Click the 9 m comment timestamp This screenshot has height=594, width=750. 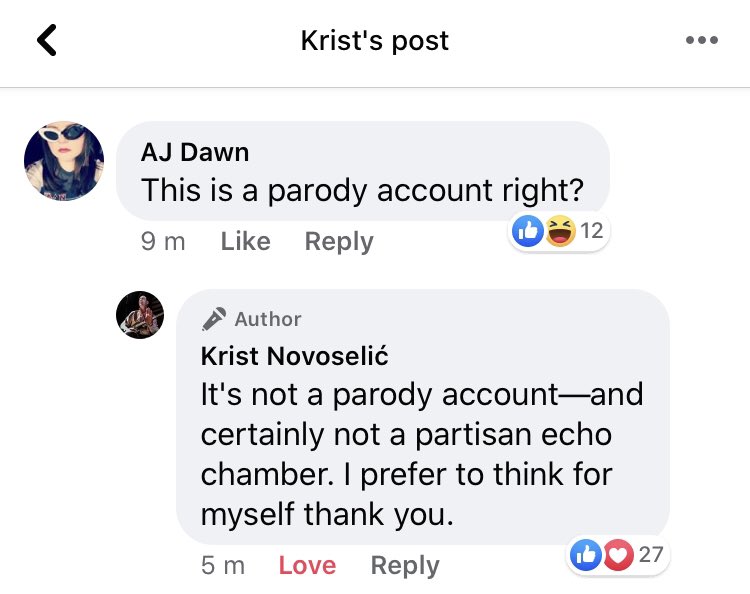click(163, 242)
